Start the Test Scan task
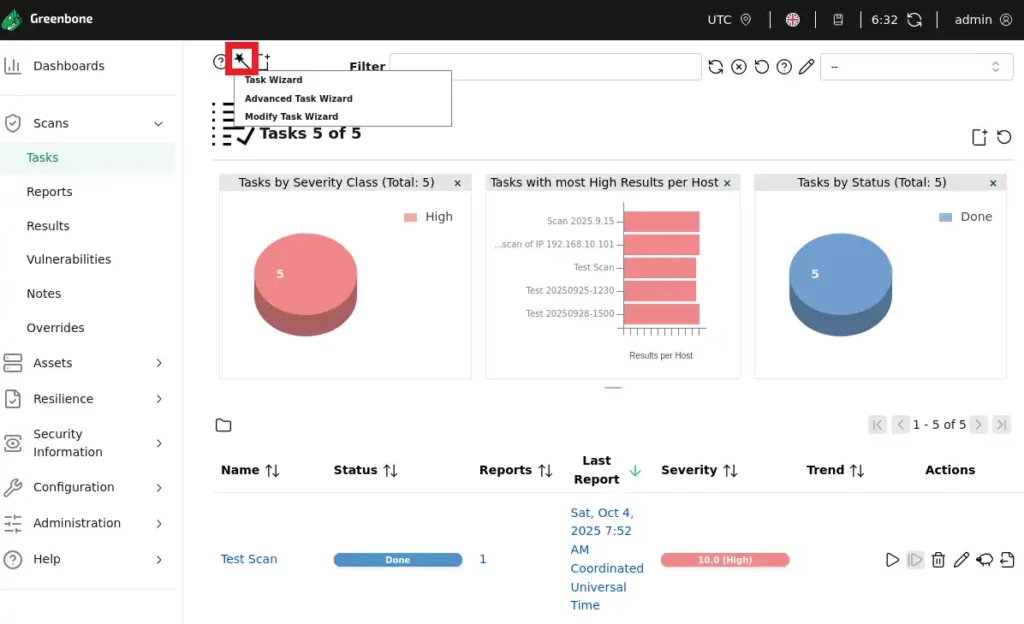 pos(892,560)
